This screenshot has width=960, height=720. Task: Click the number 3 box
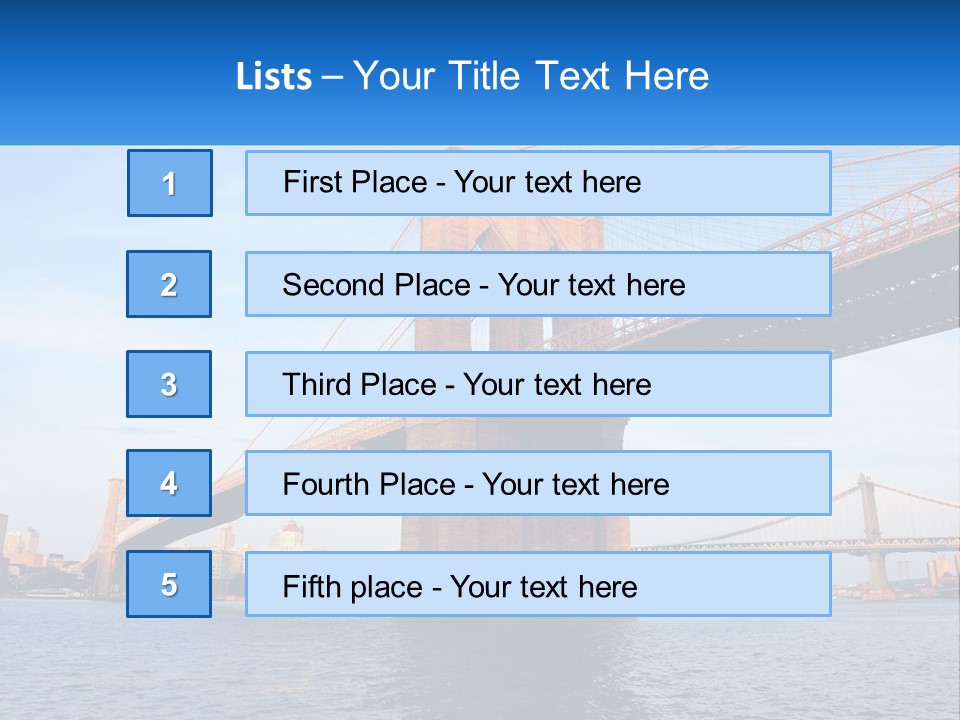click(x=169, y=384)
